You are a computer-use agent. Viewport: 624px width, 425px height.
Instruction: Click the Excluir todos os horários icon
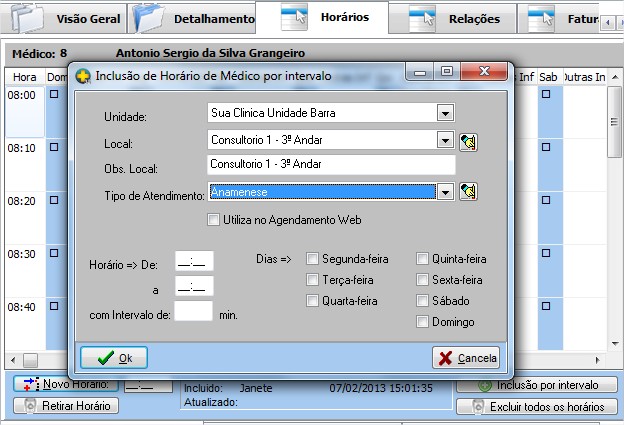[x=473, y=407]
